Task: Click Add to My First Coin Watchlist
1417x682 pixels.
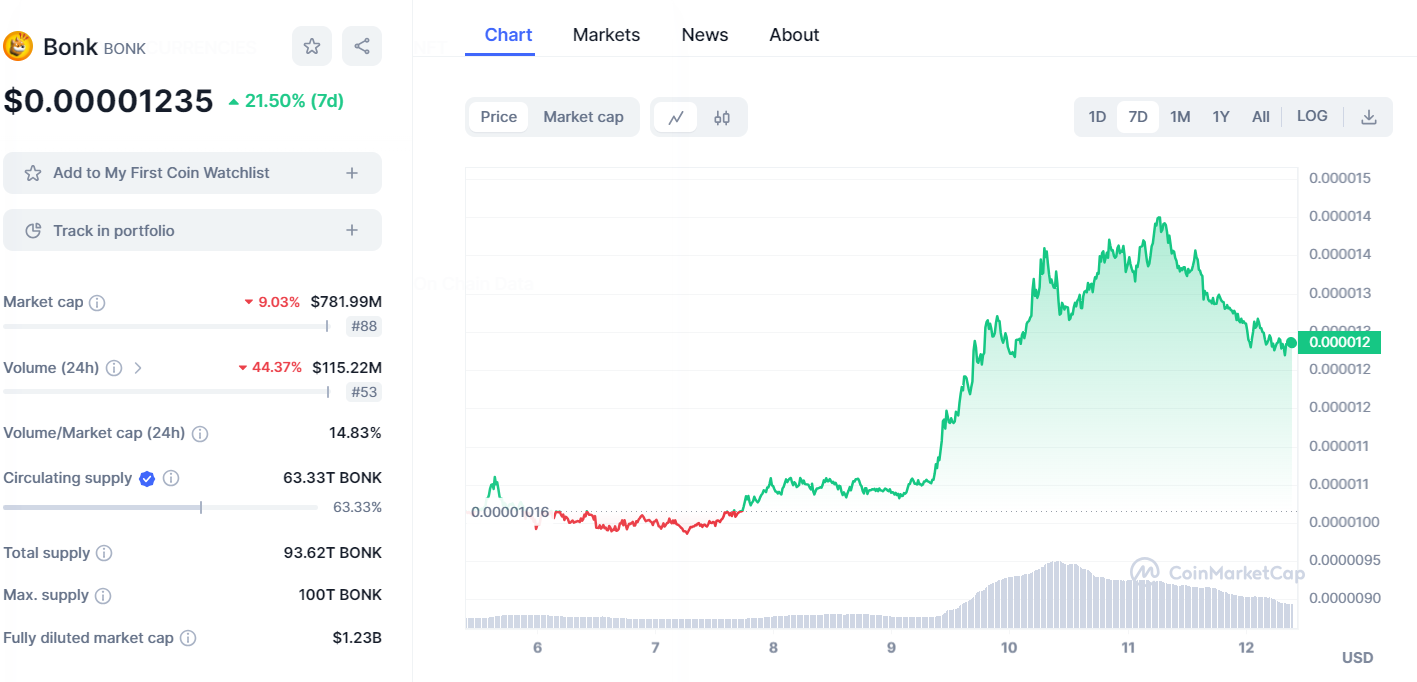Action: [192, 173]
